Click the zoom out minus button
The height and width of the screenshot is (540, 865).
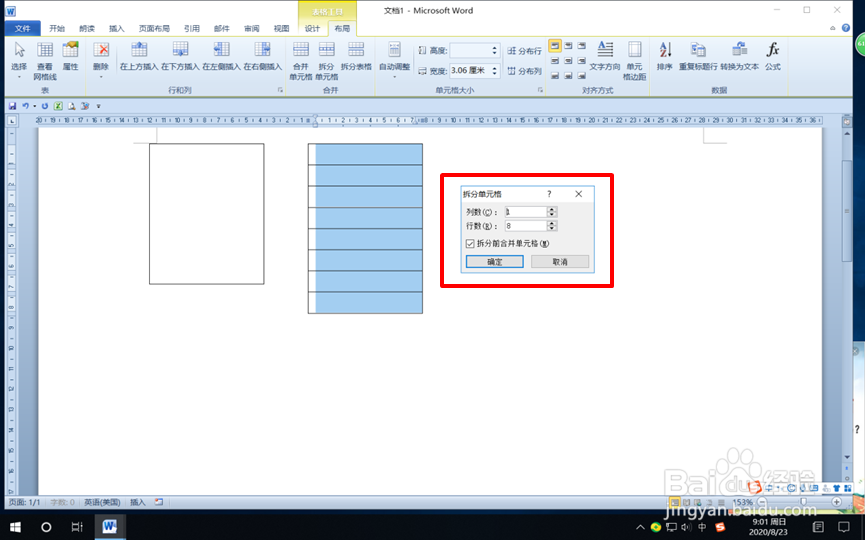(762, 502)
